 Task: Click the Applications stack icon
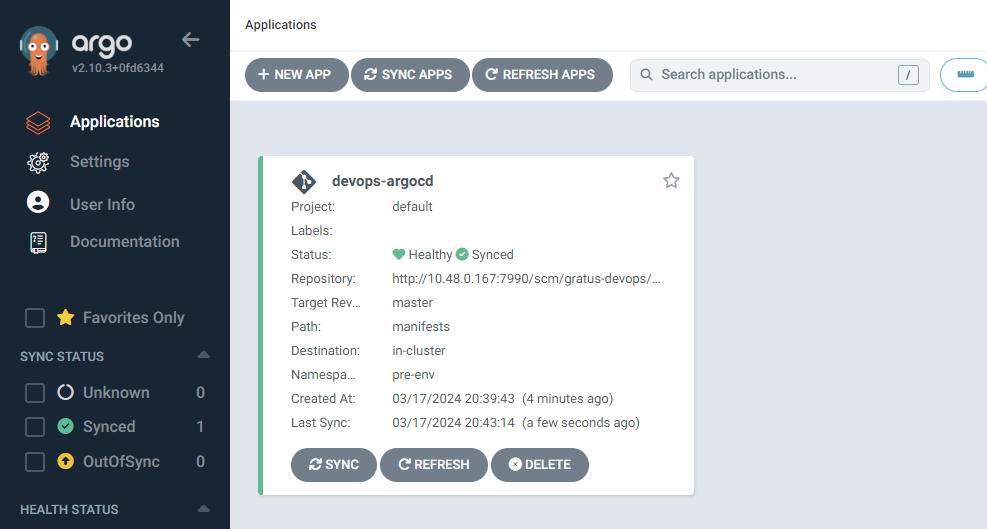pyautogui.click(x=38, y=122)
